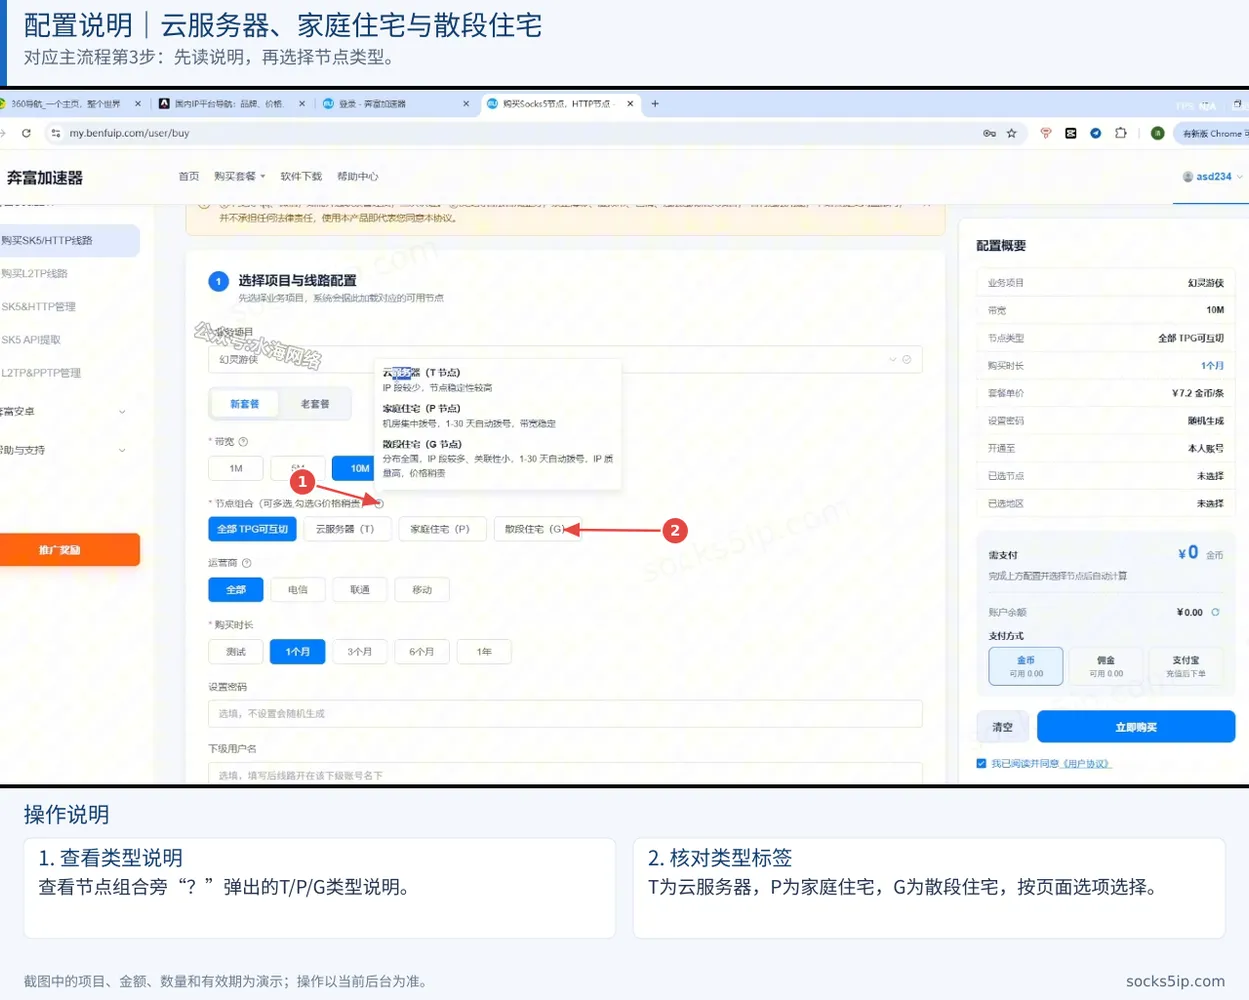Click the help icon next to 节点组合
The height and width of the screenshot is (1000, 1249).
[379, 503]
